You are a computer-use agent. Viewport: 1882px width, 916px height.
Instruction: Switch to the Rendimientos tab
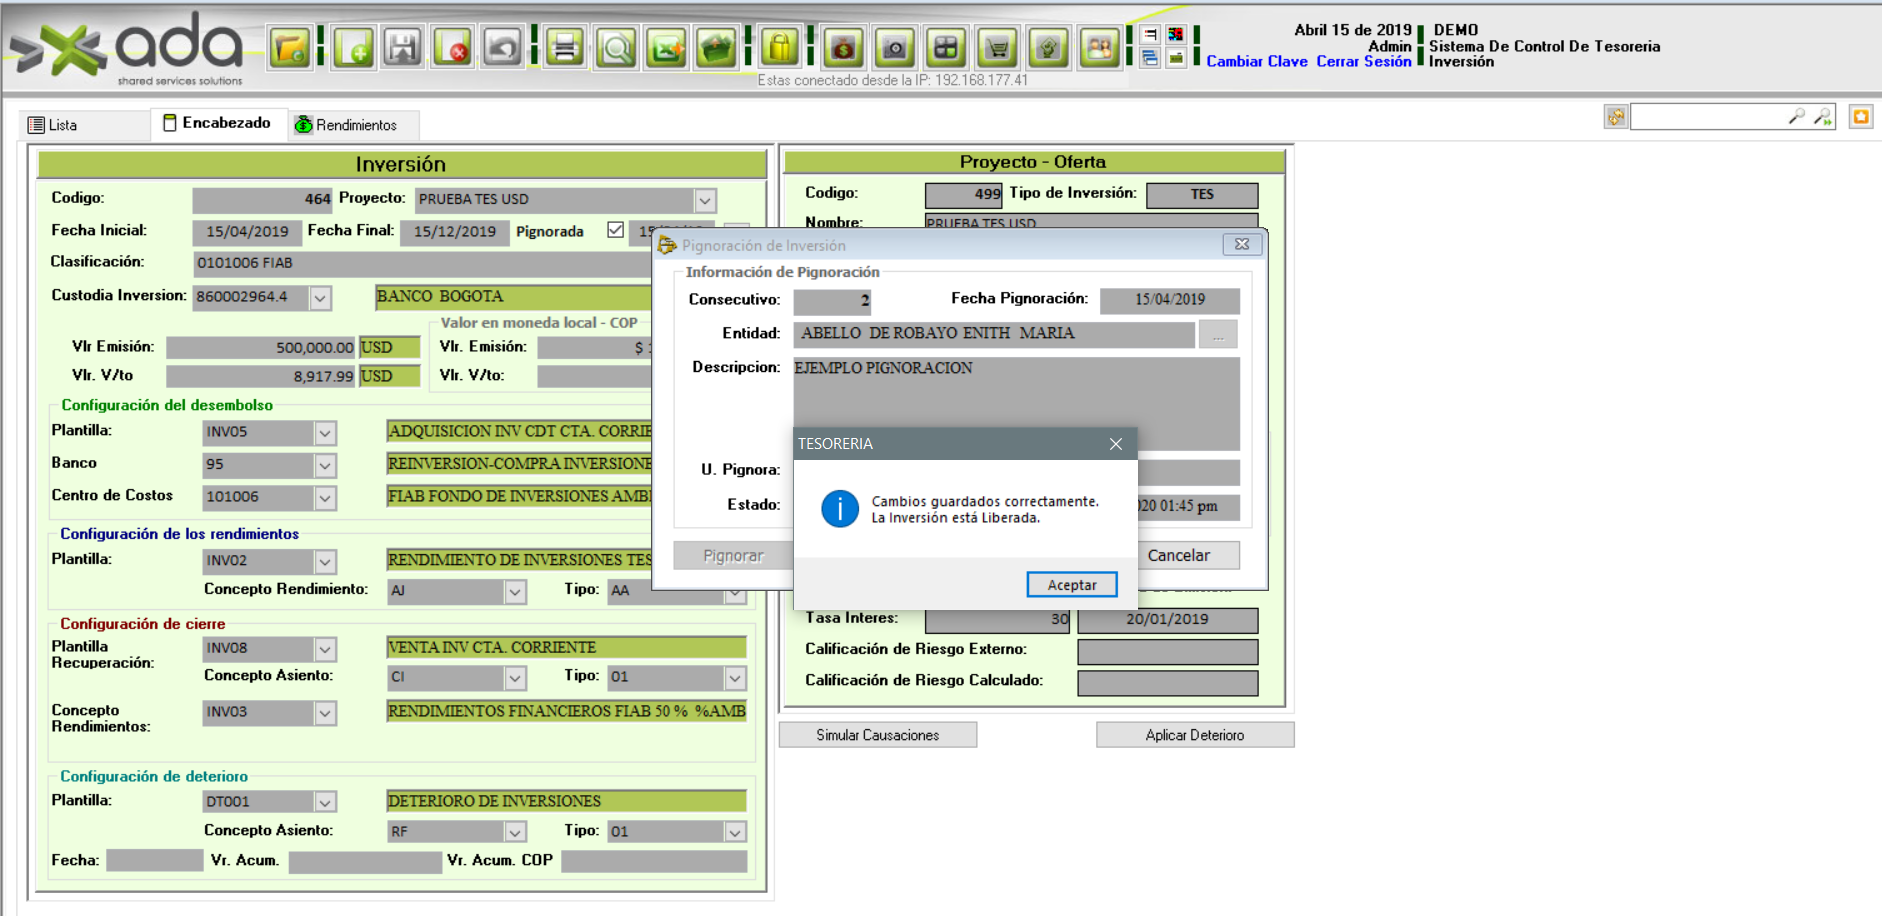(347, 125)
